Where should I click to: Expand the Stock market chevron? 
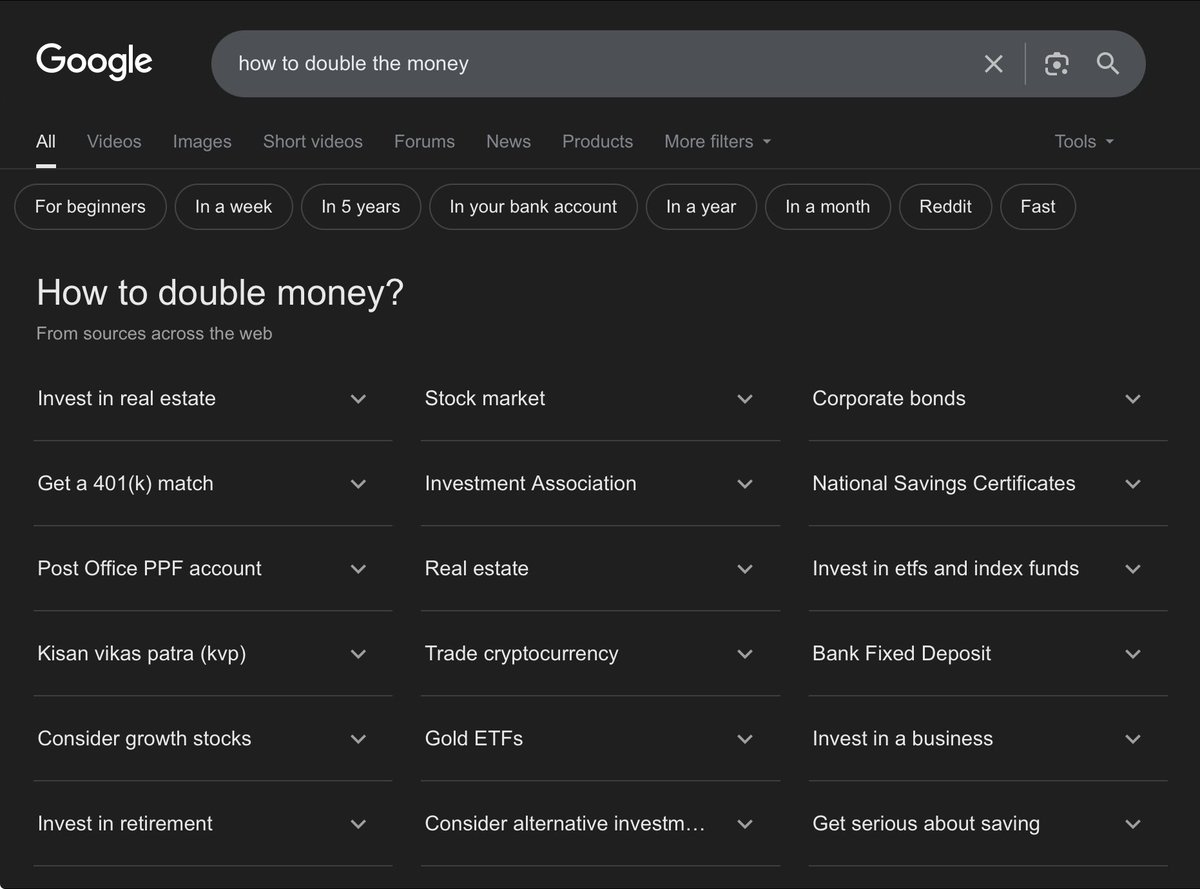point(745,399)
